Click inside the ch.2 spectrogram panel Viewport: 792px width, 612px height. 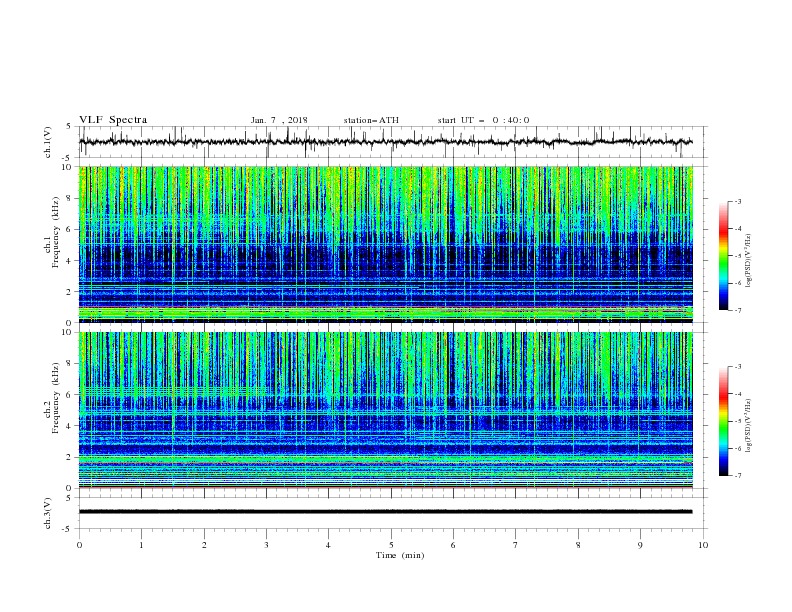tap(385, 410)
